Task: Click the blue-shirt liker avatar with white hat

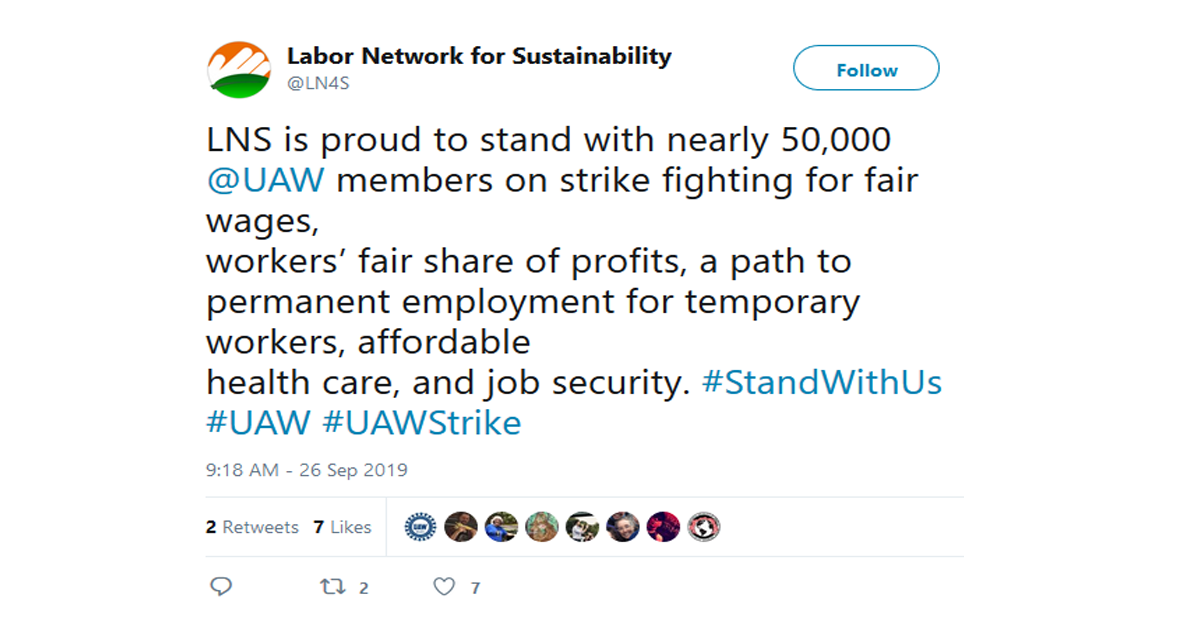Action: tap(502, 526)
